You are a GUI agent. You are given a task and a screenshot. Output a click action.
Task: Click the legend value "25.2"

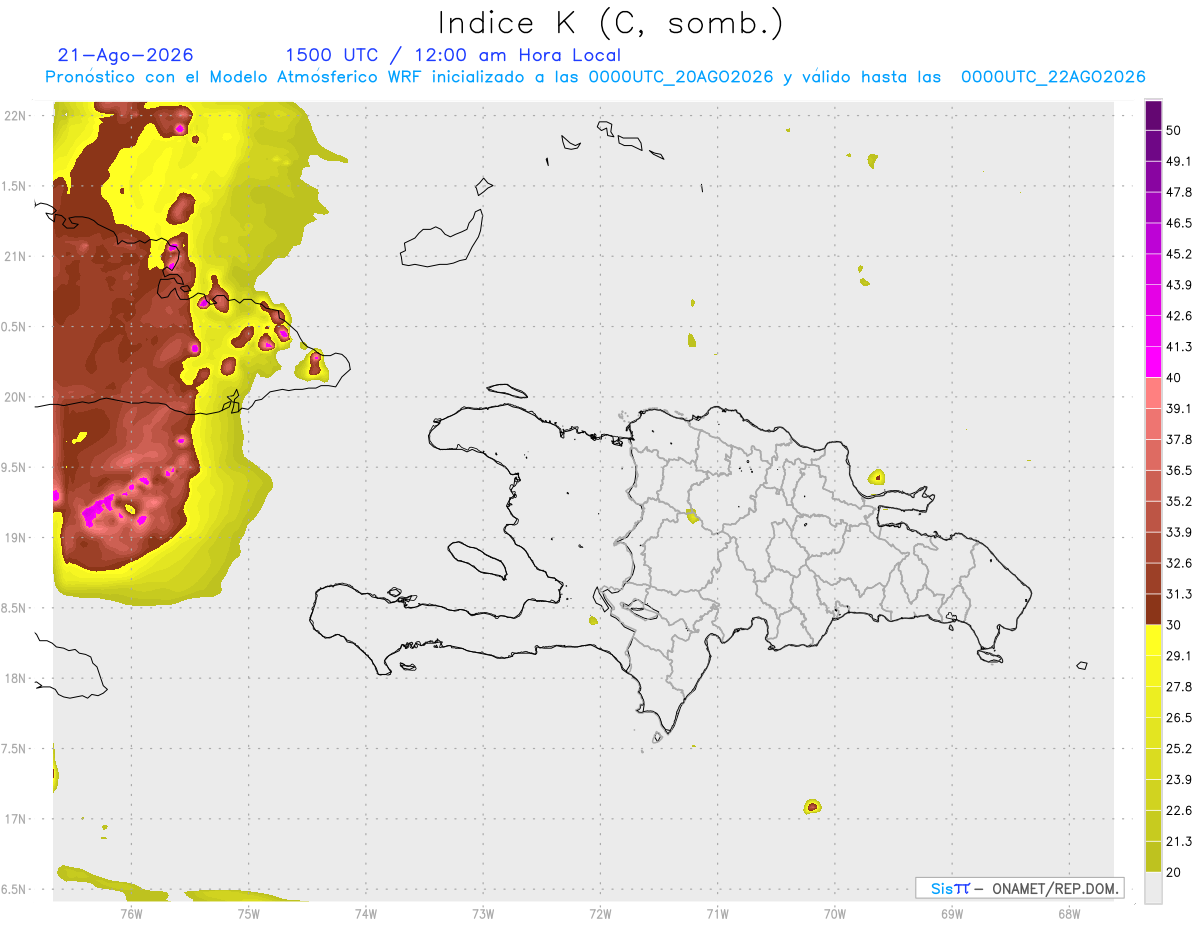tap(1179, 748)
